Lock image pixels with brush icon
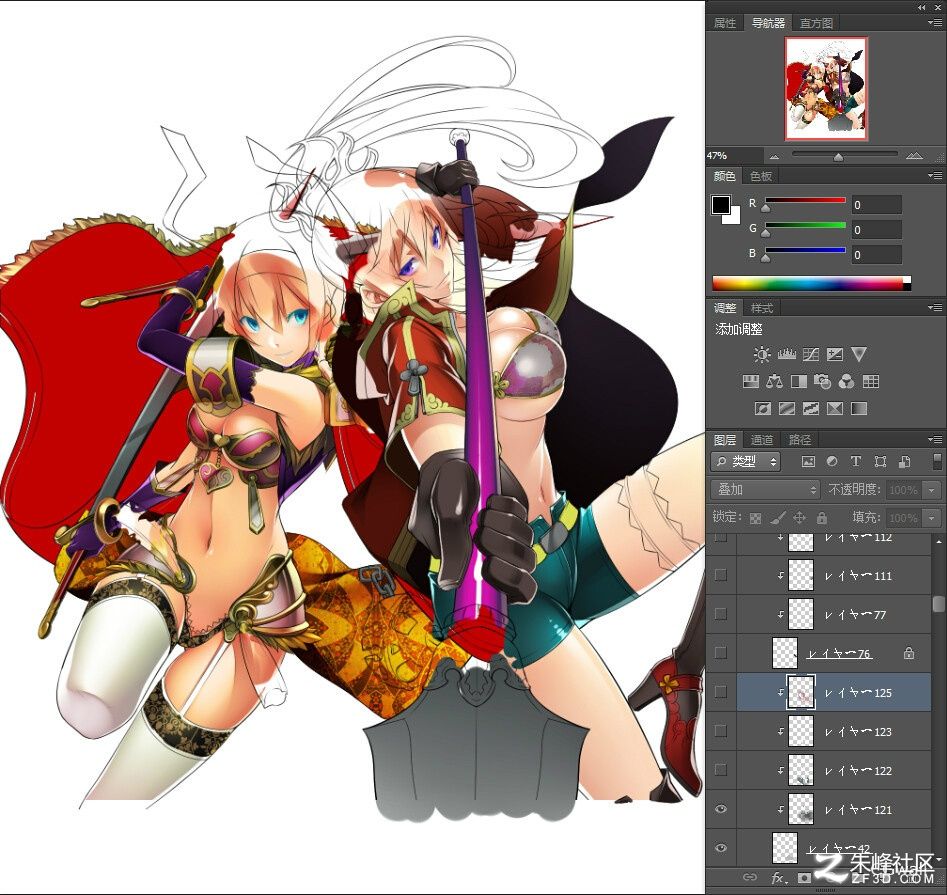This screenshot has height=895, width=947. [x=778, y=518]
